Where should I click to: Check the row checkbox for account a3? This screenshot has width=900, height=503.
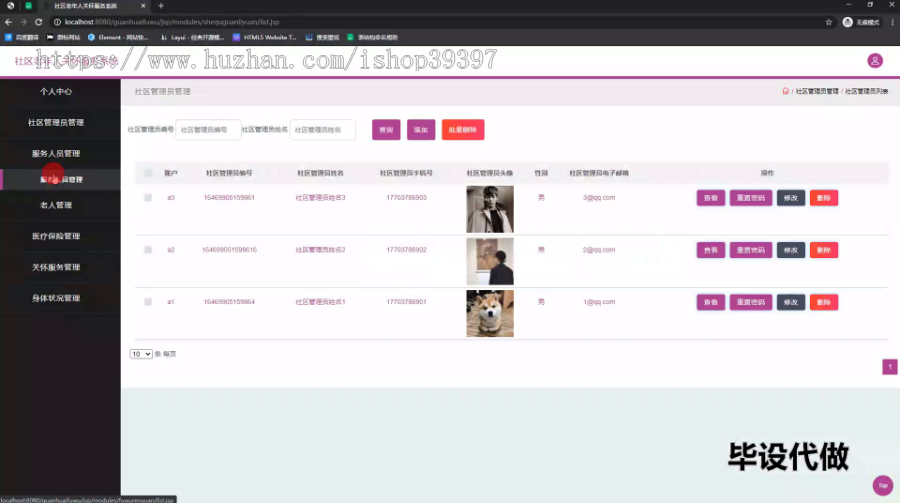pos(148,198)
